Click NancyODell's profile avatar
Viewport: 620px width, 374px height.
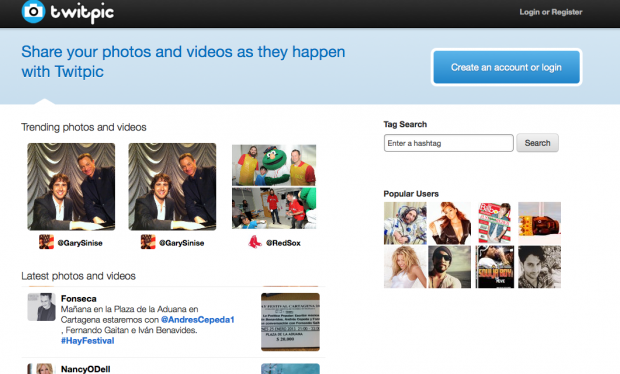click(42, 369)
